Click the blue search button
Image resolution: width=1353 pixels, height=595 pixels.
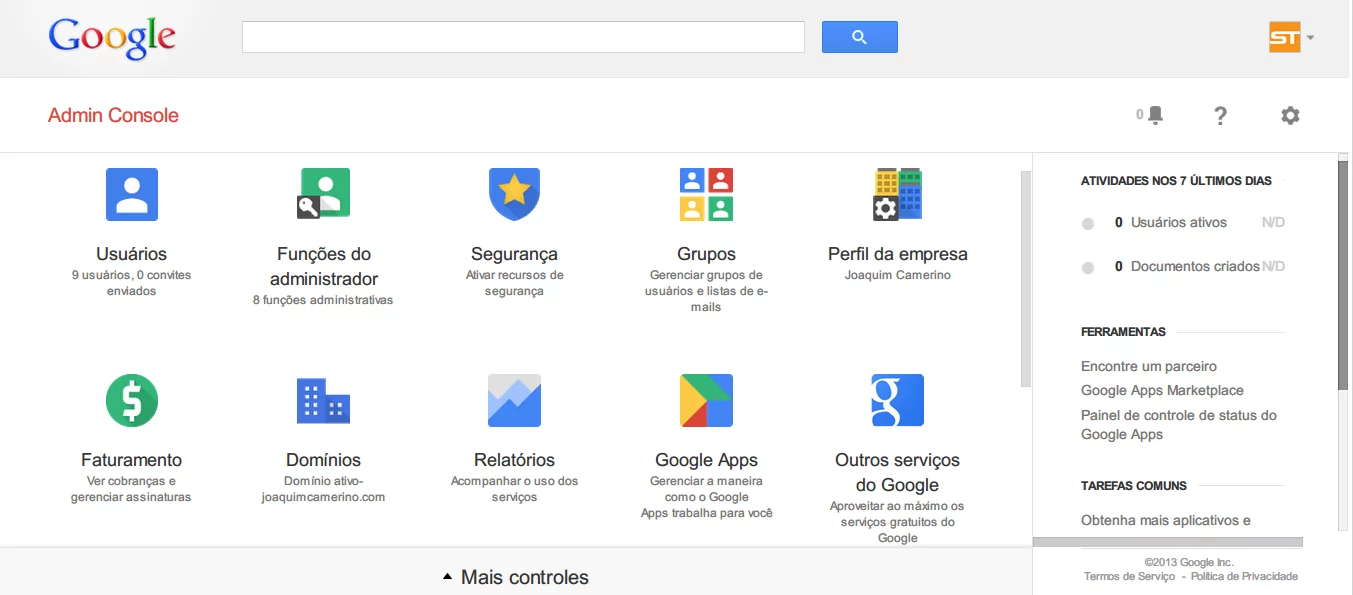(858, 36)
